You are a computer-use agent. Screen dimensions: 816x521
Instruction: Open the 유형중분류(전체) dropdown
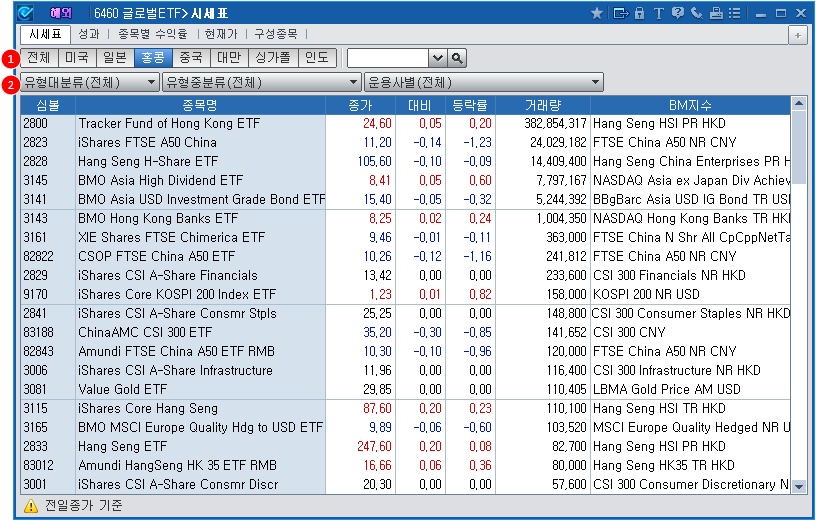tap(261, 82)
